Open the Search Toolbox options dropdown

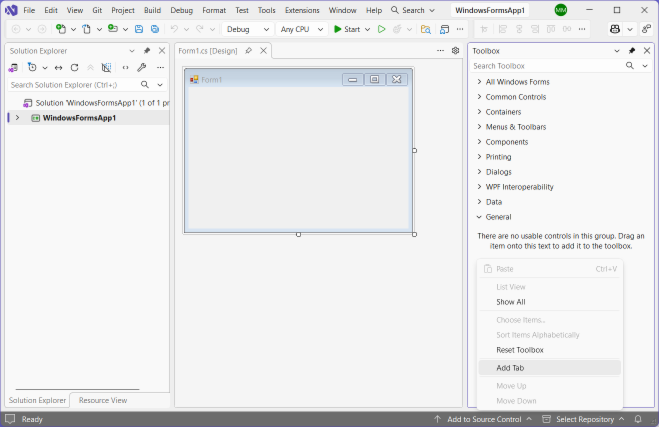tap(645, 66)
